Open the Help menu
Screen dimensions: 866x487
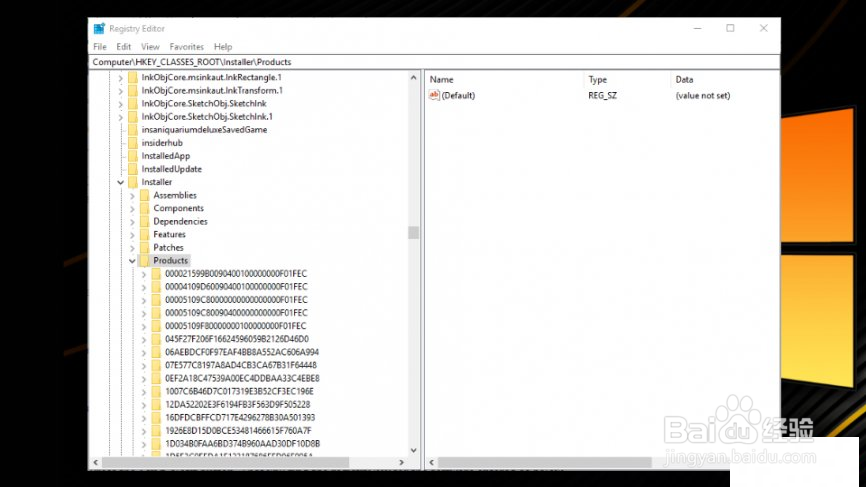(x=223, y=47)
